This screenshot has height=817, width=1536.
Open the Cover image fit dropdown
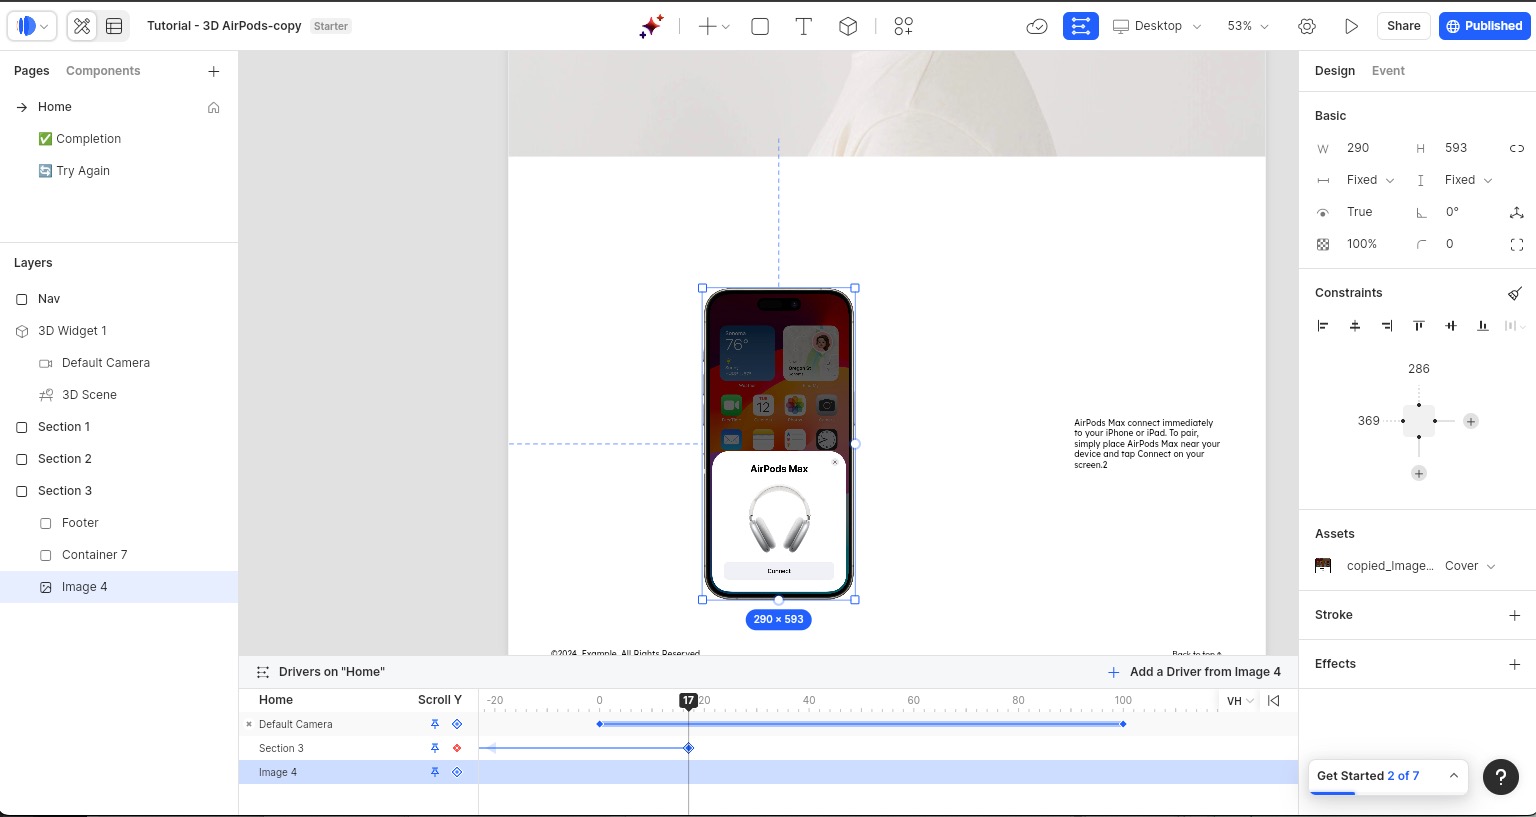(1470, 566)
